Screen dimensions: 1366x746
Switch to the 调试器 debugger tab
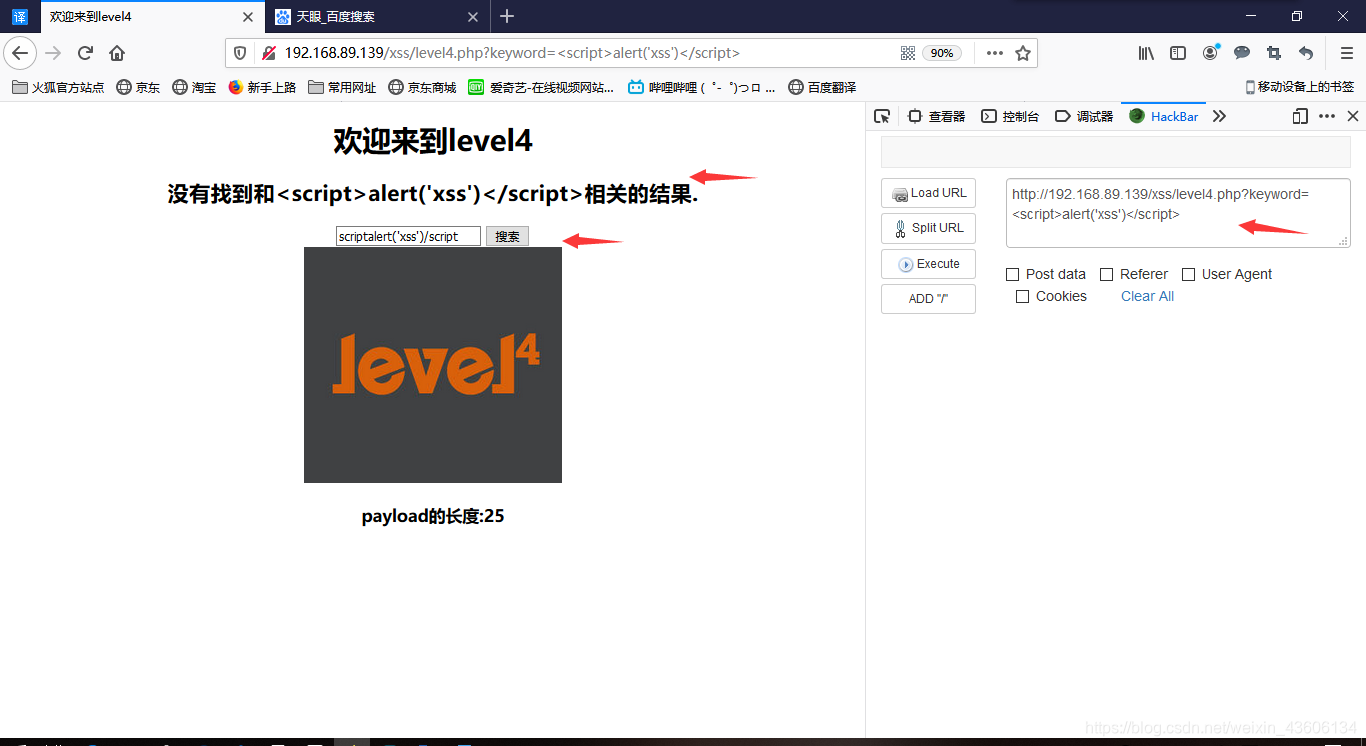[x=1084, y=116]
